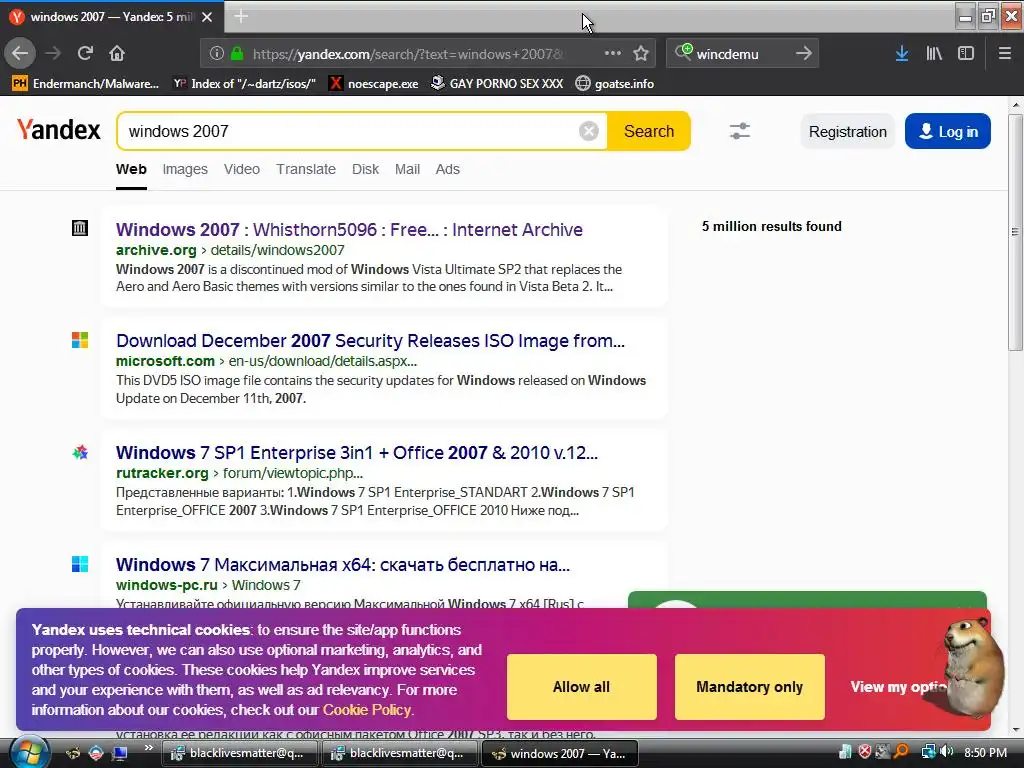Open the Translate tab
Image resolution: width=1024 pixels, height=768 pixels.
tap(306, 169)
